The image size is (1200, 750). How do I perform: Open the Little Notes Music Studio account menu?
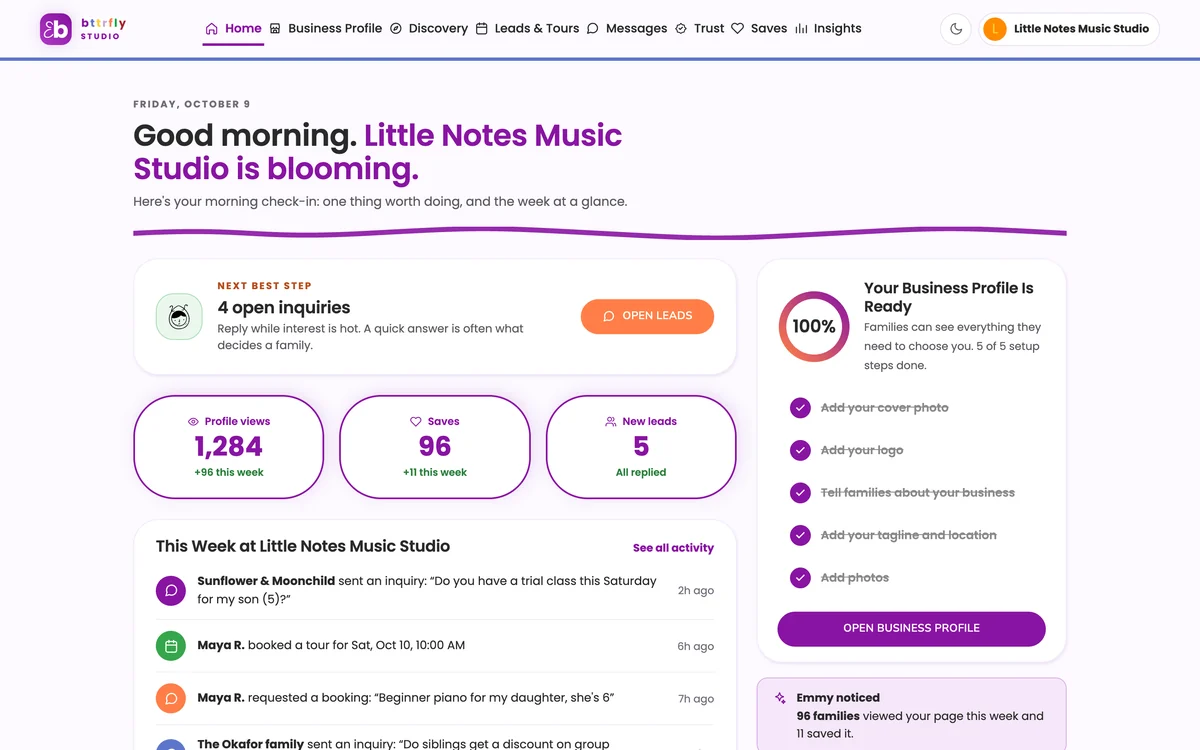1069,29
